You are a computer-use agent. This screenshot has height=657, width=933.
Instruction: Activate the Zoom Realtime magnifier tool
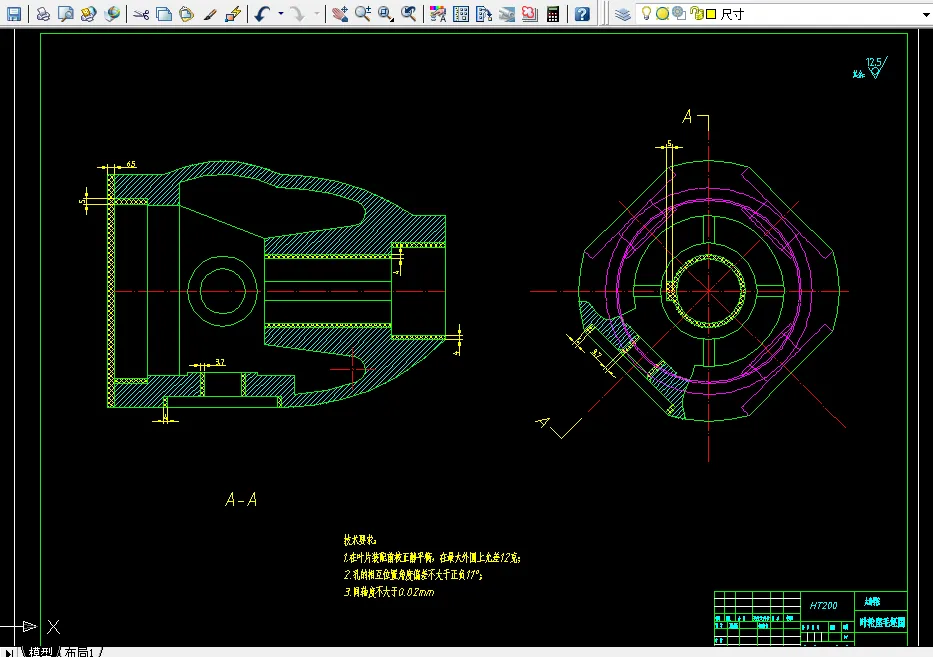[362, 14]
